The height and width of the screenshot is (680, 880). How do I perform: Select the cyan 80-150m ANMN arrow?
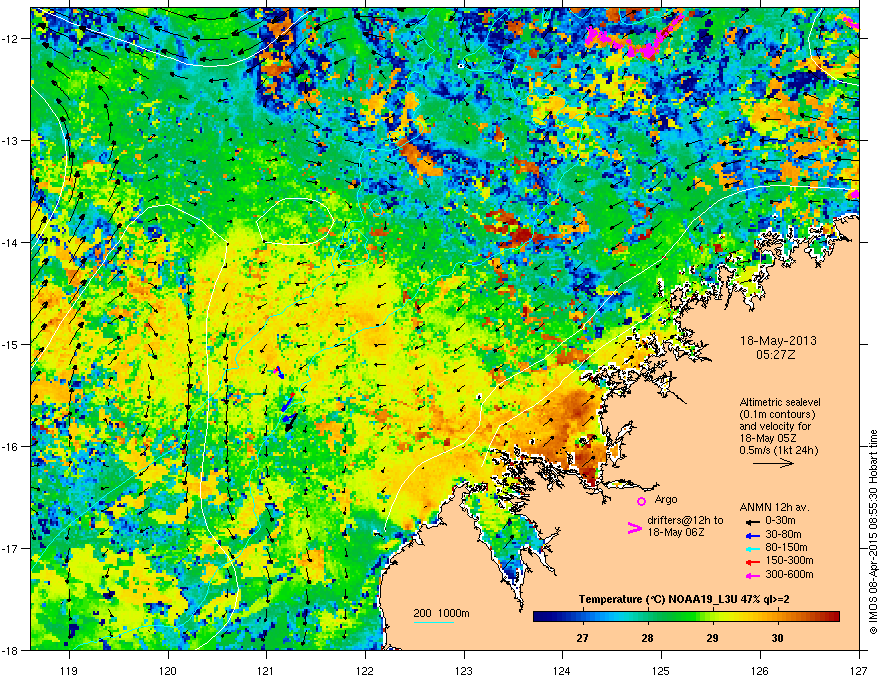point(753,548)
